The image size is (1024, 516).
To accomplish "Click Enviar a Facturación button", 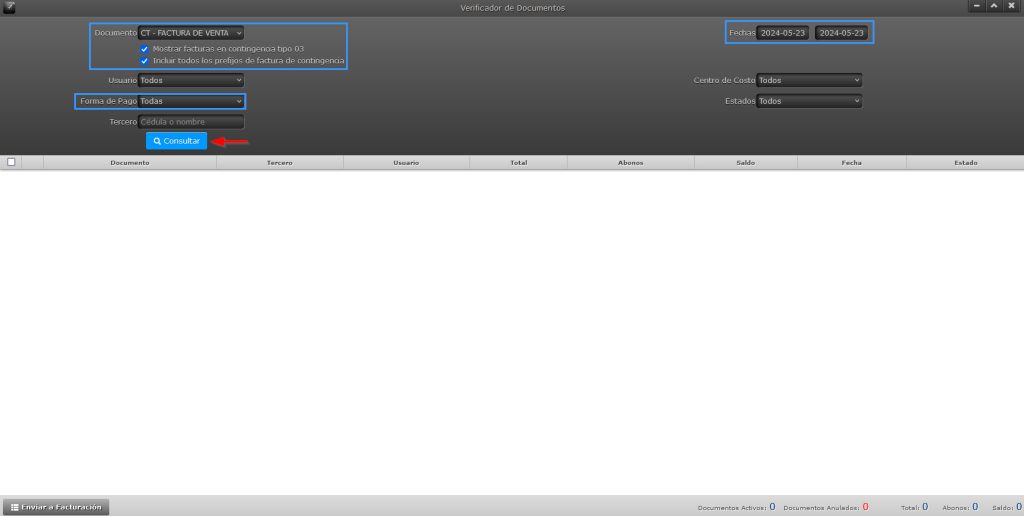I will coord(56,507).
